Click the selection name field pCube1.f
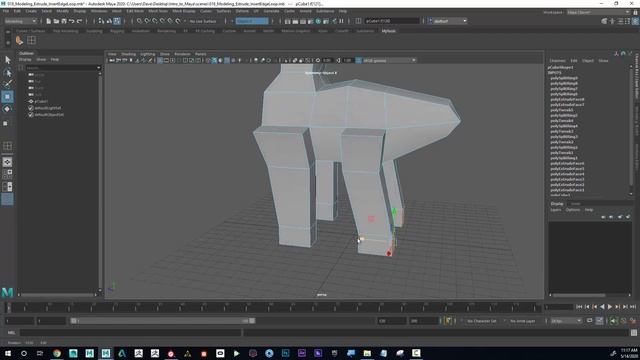This screenshot has width=640, height=360. 392,21
